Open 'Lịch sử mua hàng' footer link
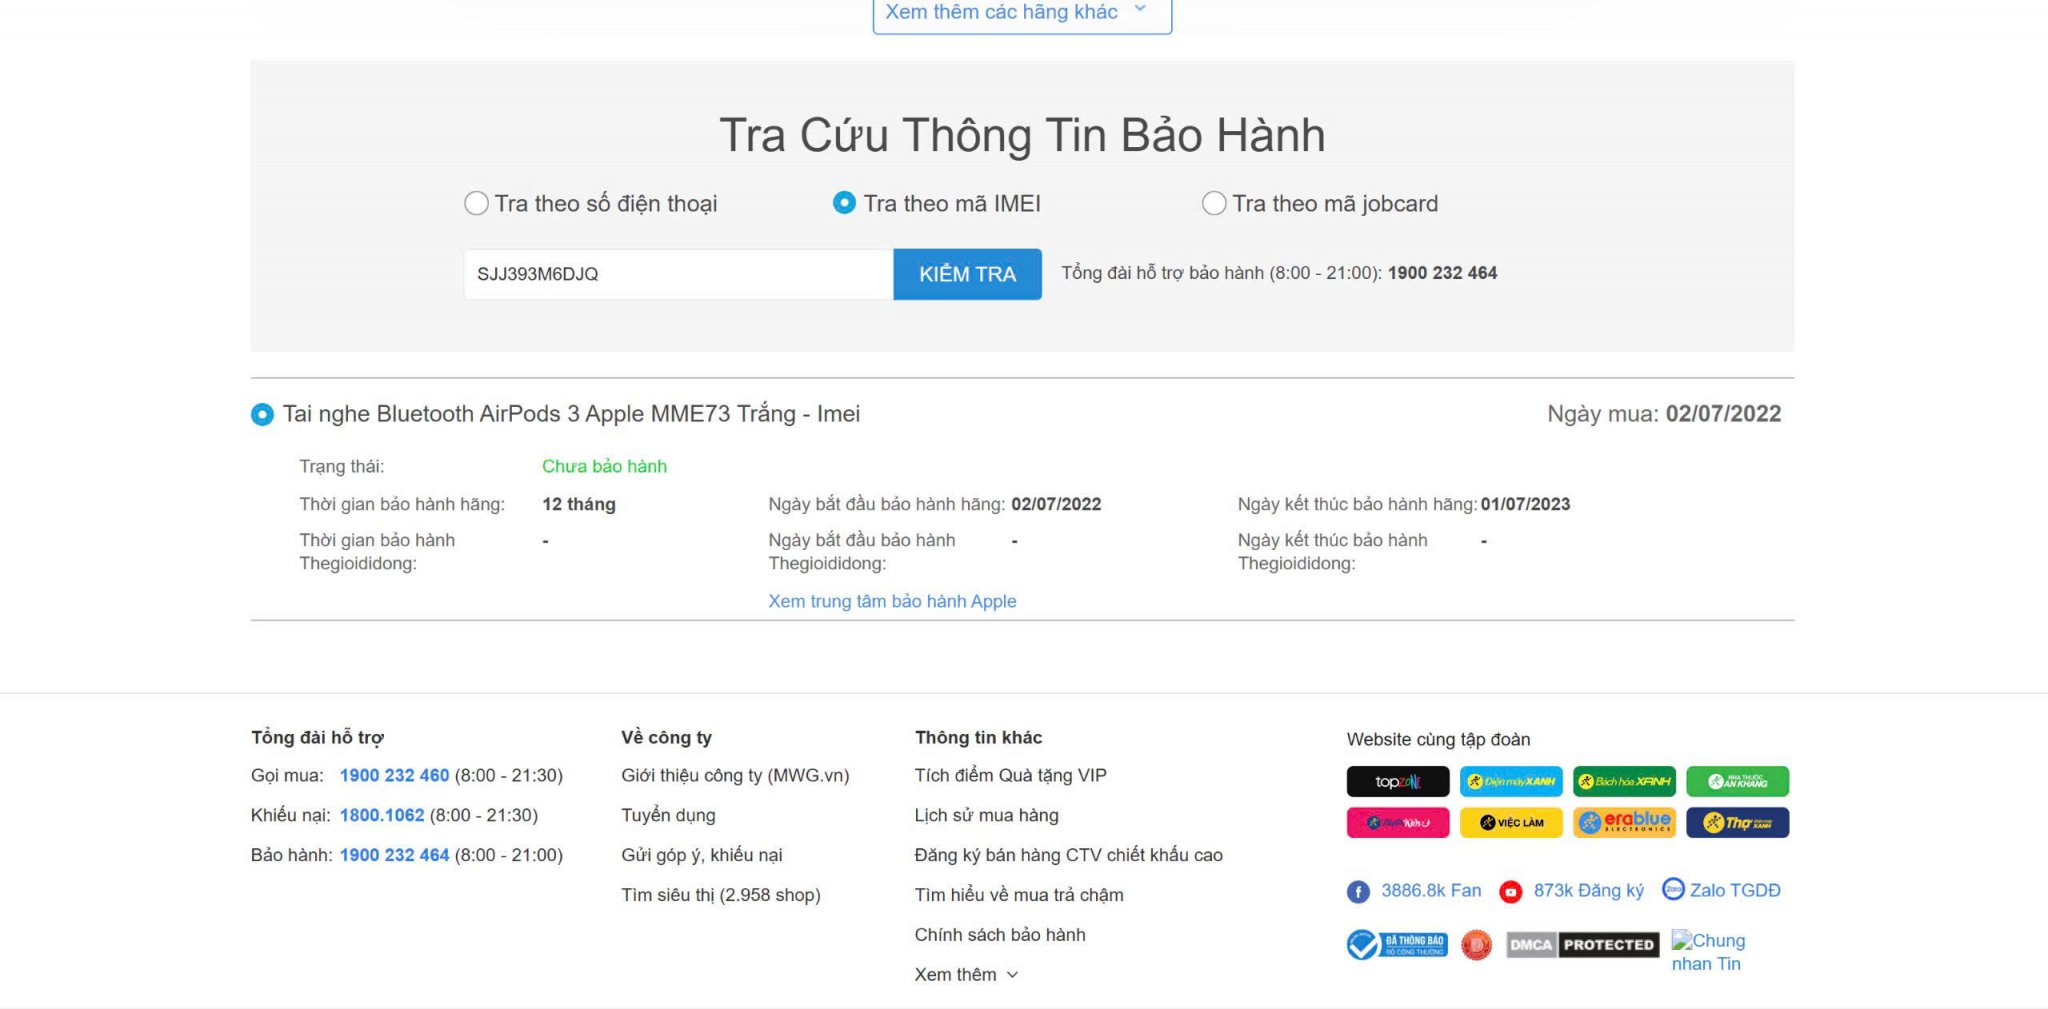This screenshot has height=1009, width=2048. point(986,815)
